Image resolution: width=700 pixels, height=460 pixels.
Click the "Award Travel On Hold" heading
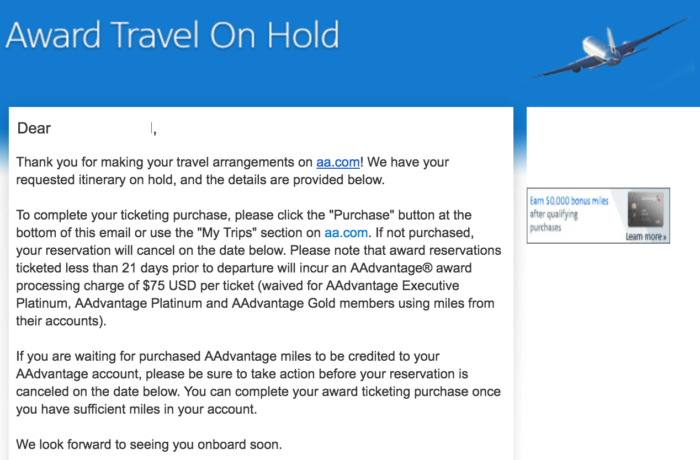click(x=173, y=35)
